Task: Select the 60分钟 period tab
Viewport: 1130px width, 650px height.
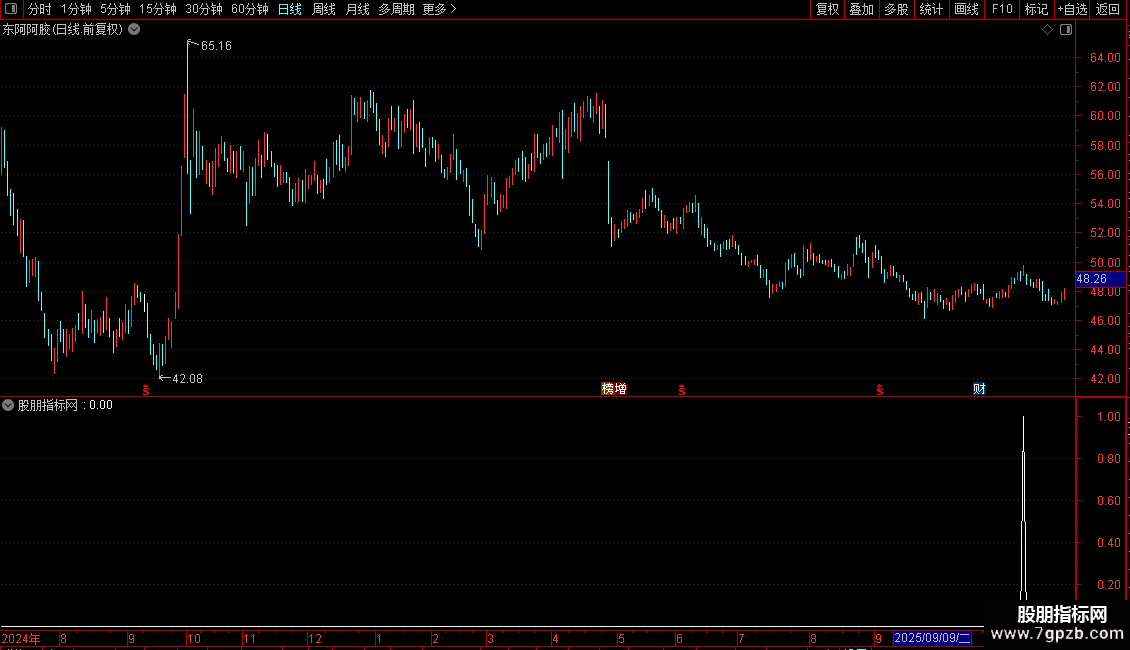Action: click(249, 9)
